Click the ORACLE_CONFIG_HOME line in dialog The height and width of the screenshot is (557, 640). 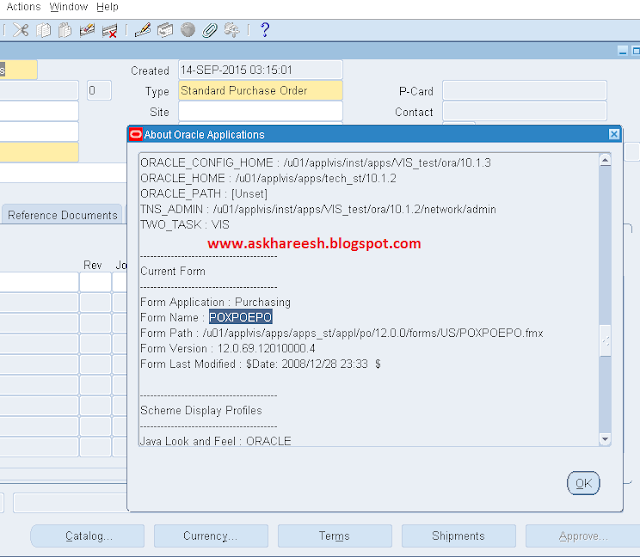pos(316,163)
